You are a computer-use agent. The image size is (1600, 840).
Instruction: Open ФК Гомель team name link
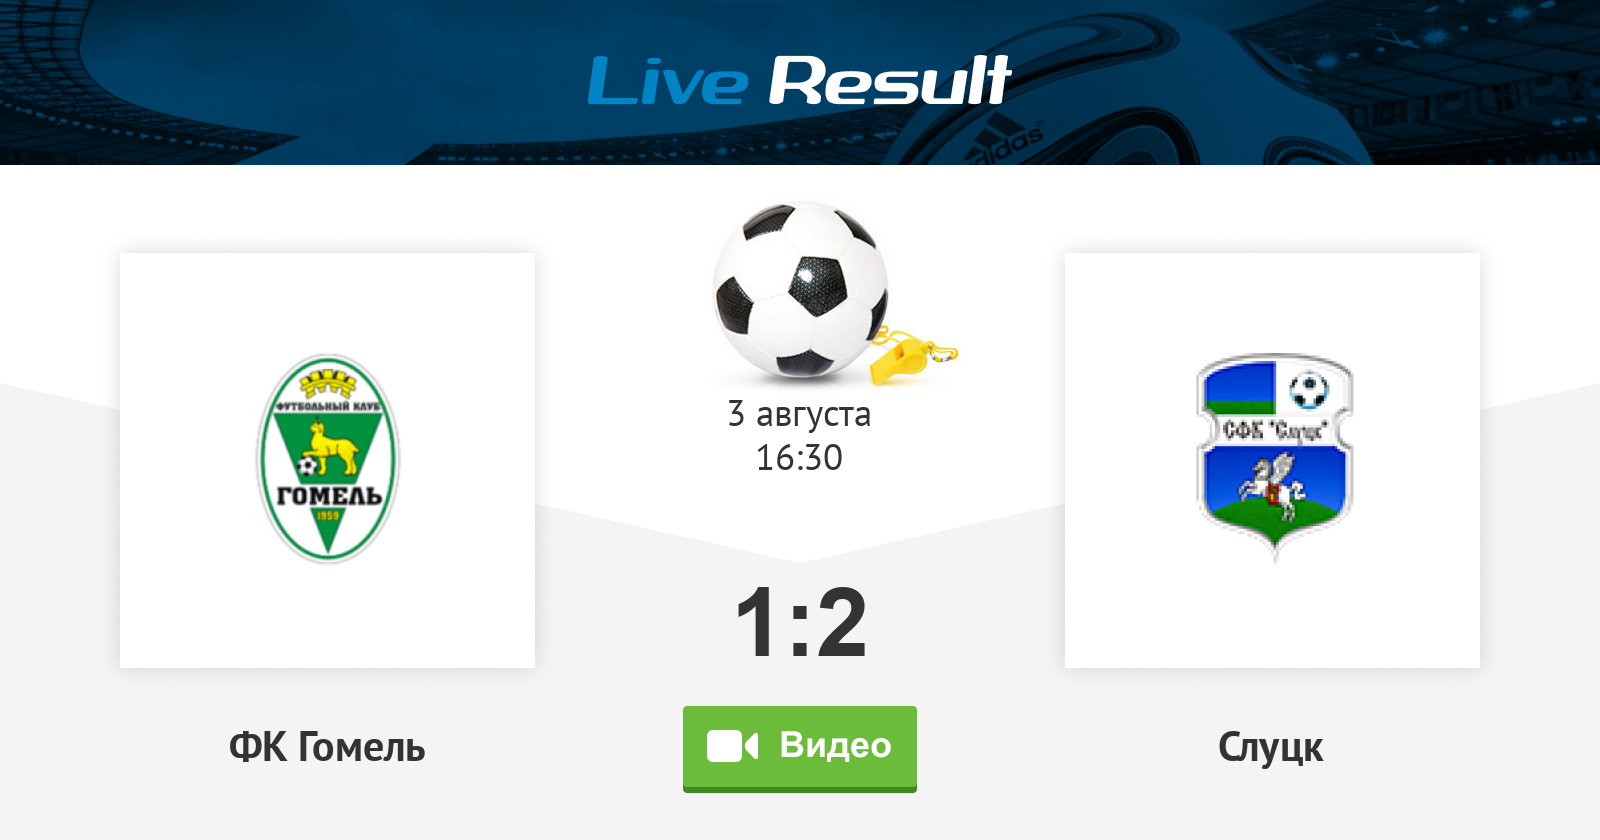point(327,747)
